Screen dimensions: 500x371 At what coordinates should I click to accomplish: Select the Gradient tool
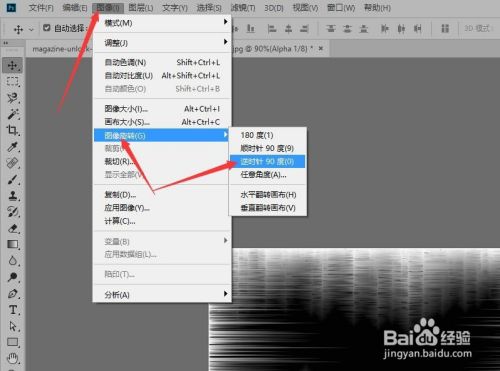click(x=12, y=245)
